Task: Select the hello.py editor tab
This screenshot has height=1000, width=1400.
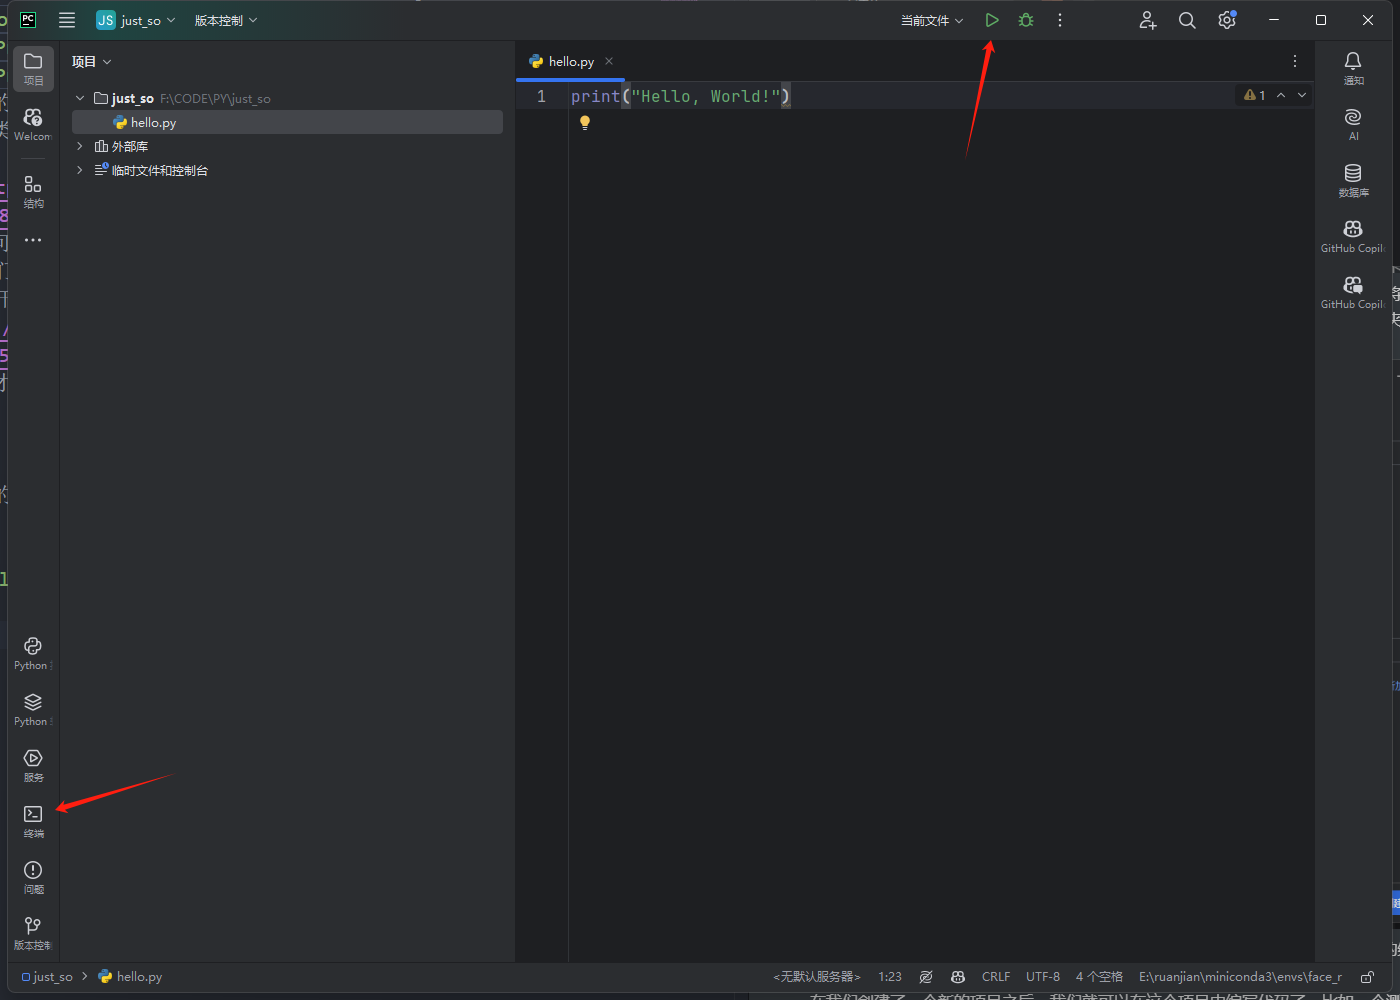Action: (570, 61)
